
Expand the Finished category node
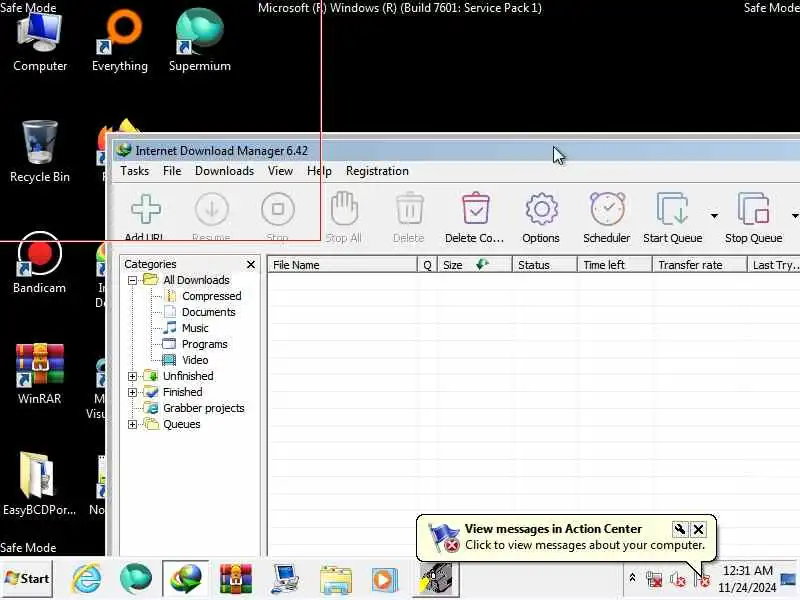pyautogui.click(x=133, y=392)
